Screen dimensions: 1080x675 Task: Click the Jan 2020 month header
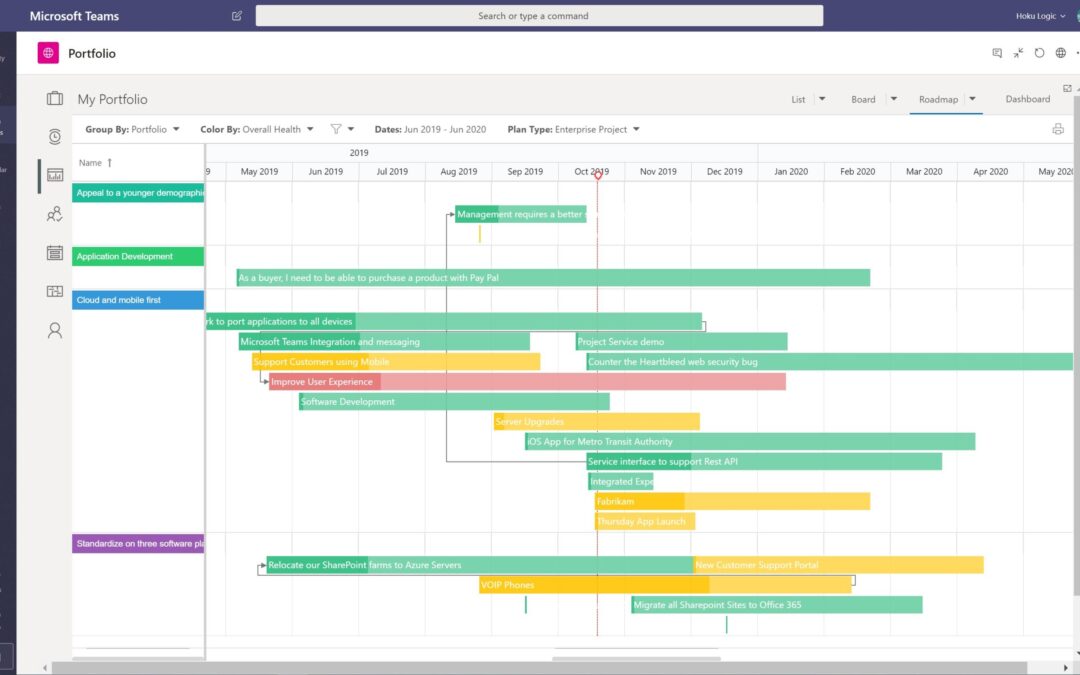click(791, 172)
